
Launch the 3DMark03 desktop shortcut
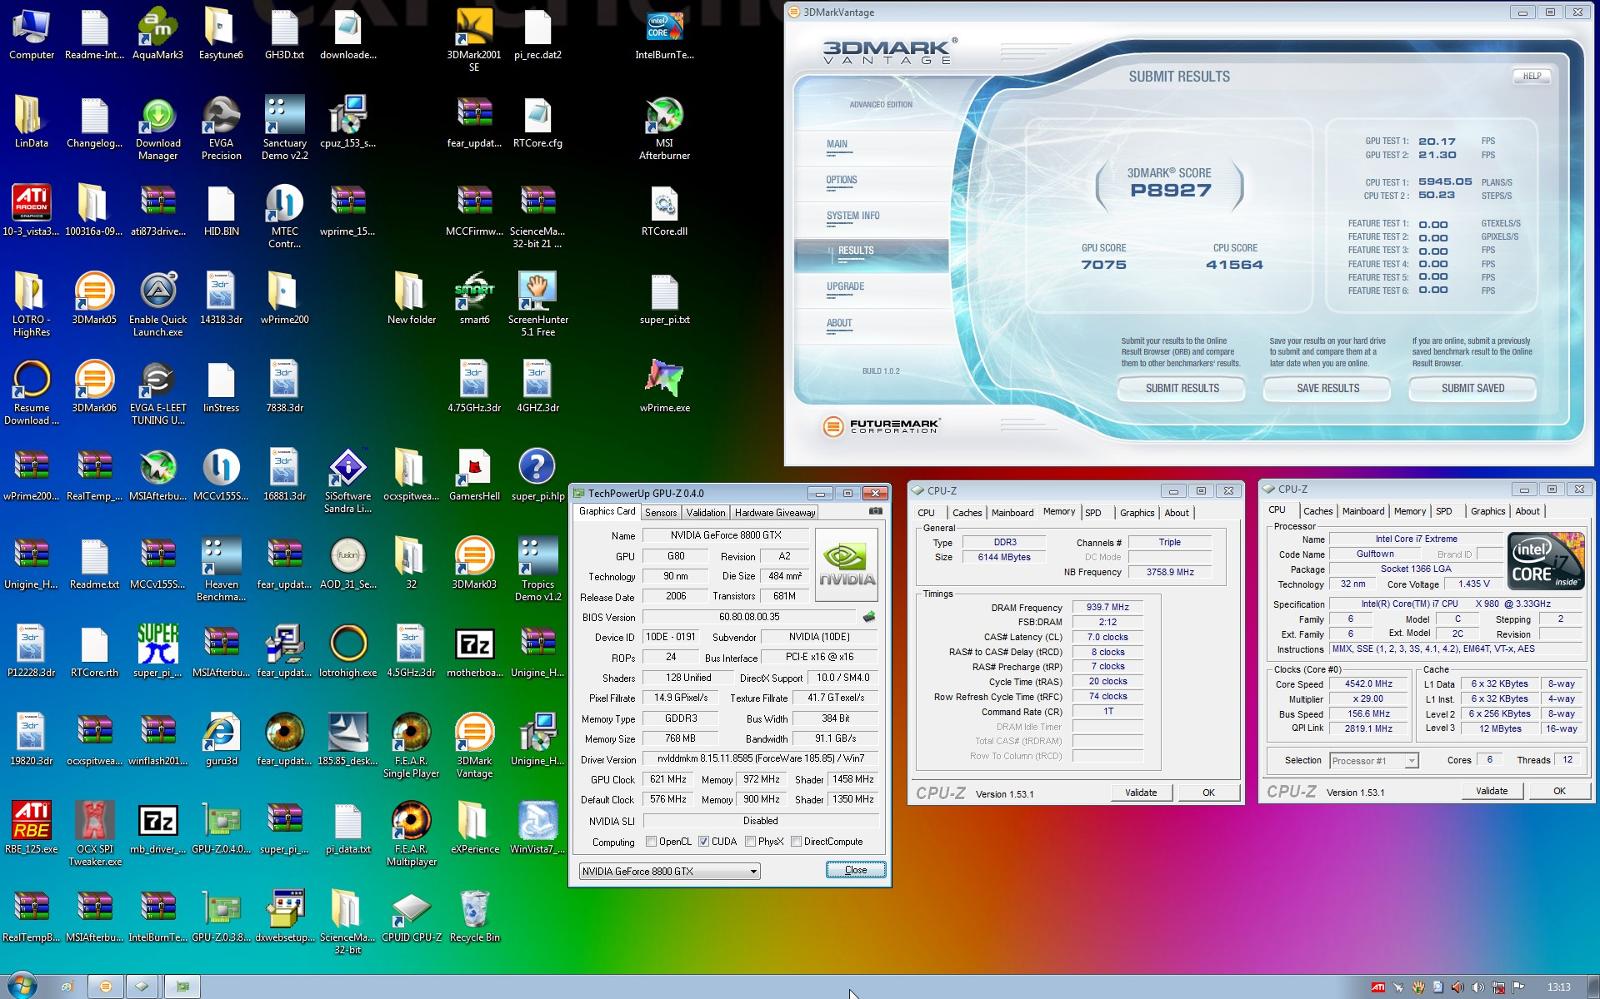[x=474, y=564]
